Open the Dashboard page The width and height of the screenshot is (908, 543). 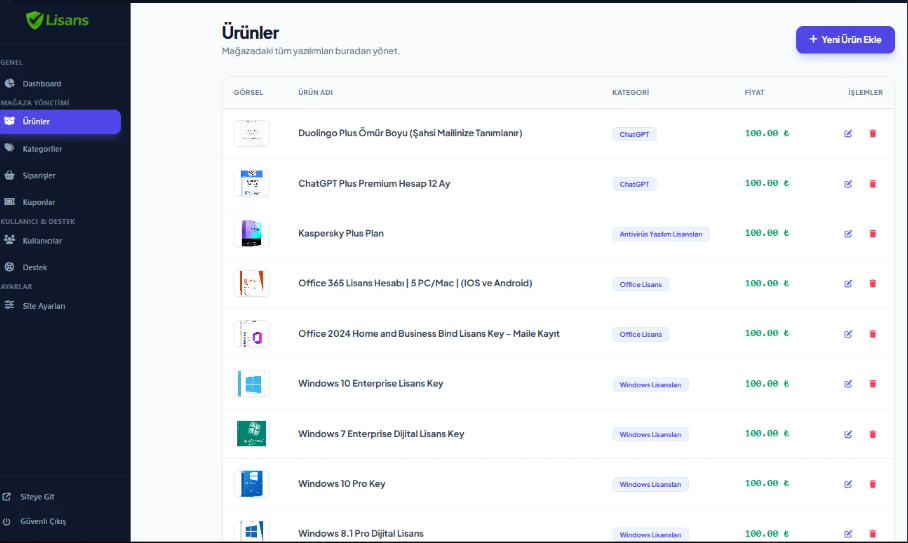click(x=41, y=84)
